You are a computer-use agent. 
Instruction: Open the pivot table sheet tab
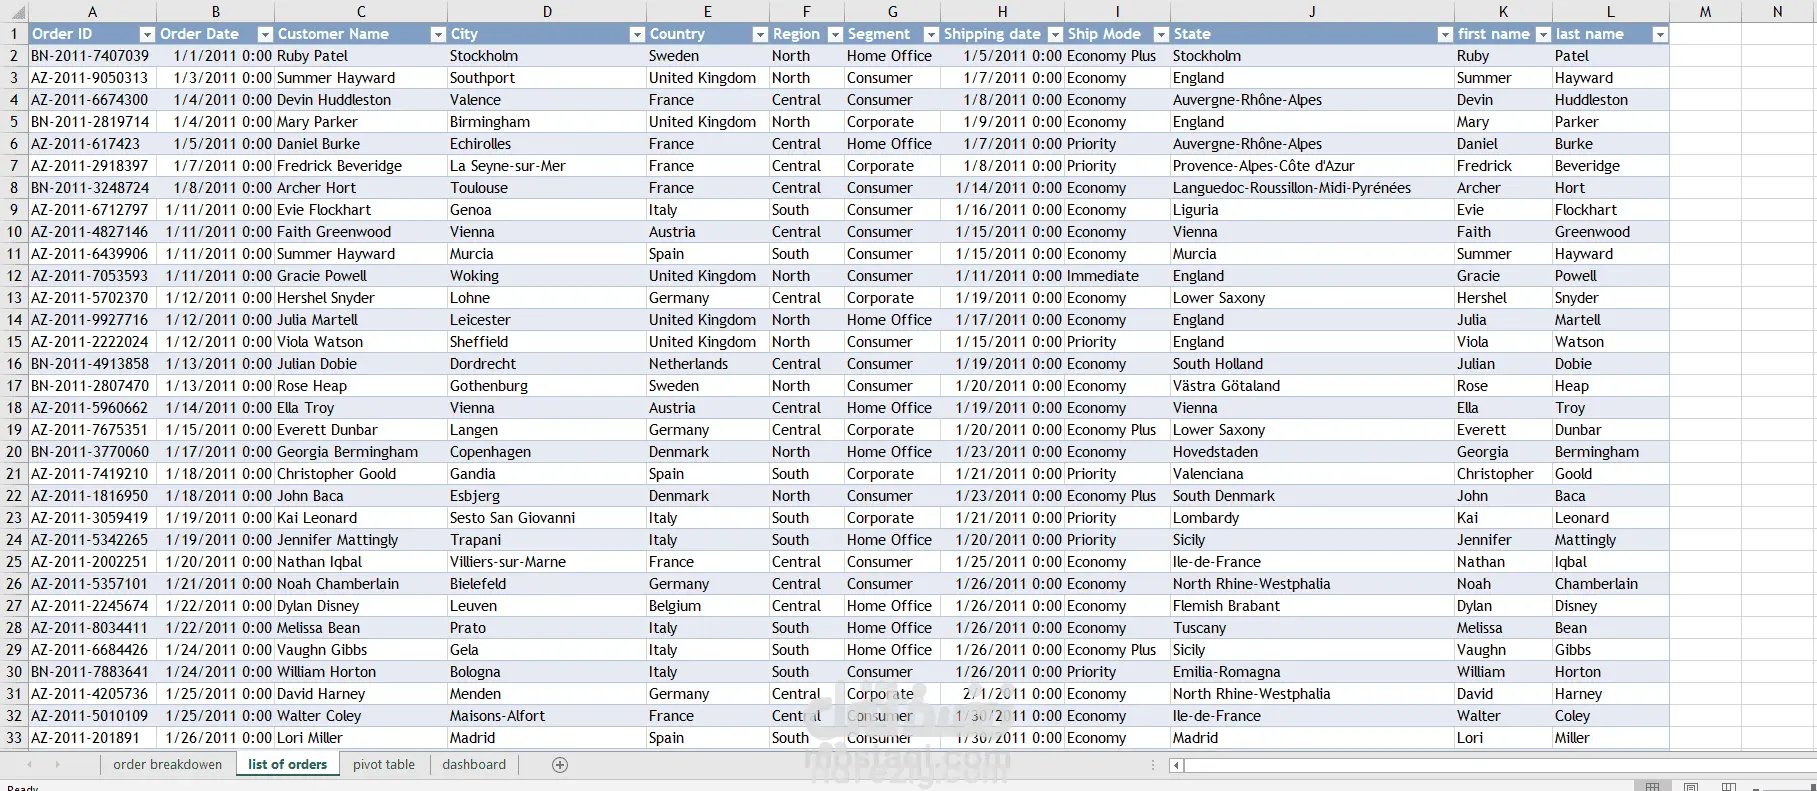pyautogui.click(x=384, y=765)
